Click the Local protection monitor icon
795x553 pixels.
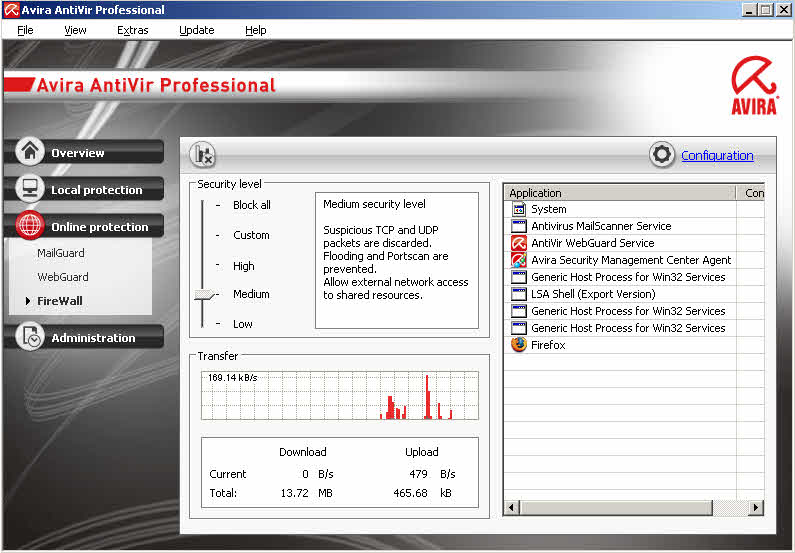[x=30, y=189]
